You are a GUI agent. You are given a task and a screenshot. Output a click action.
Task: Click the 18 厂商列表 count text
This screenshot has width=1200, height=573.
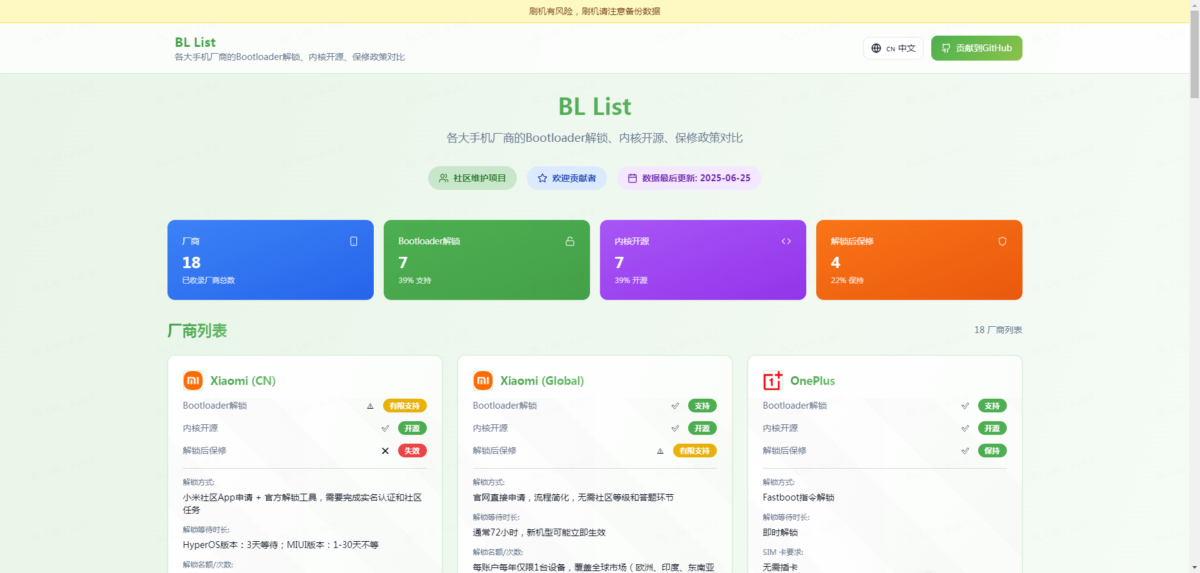998,330
